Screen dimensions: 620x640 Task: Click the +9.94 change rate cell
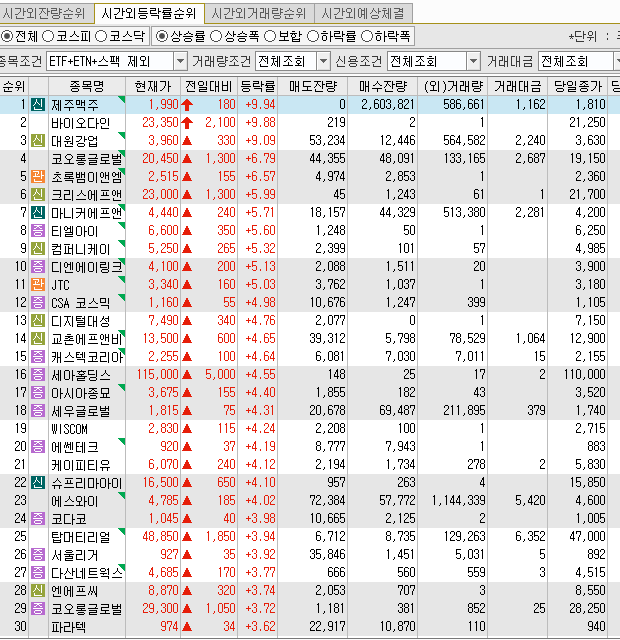260,105
